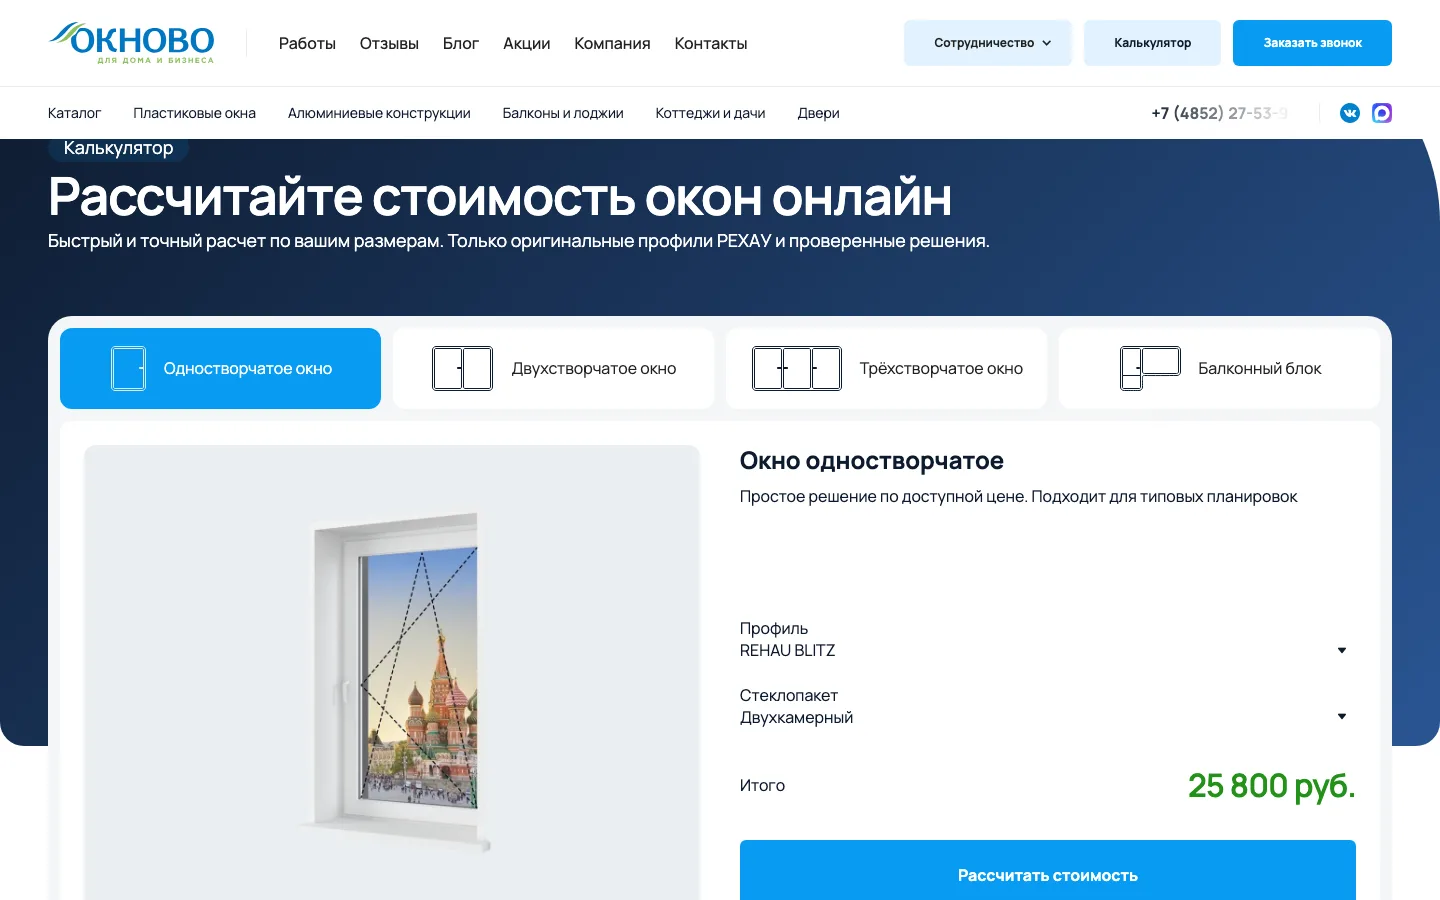Viewport: 1440px width, 900px height.
Task: Open the Двери category
Action: coord(818,113)
